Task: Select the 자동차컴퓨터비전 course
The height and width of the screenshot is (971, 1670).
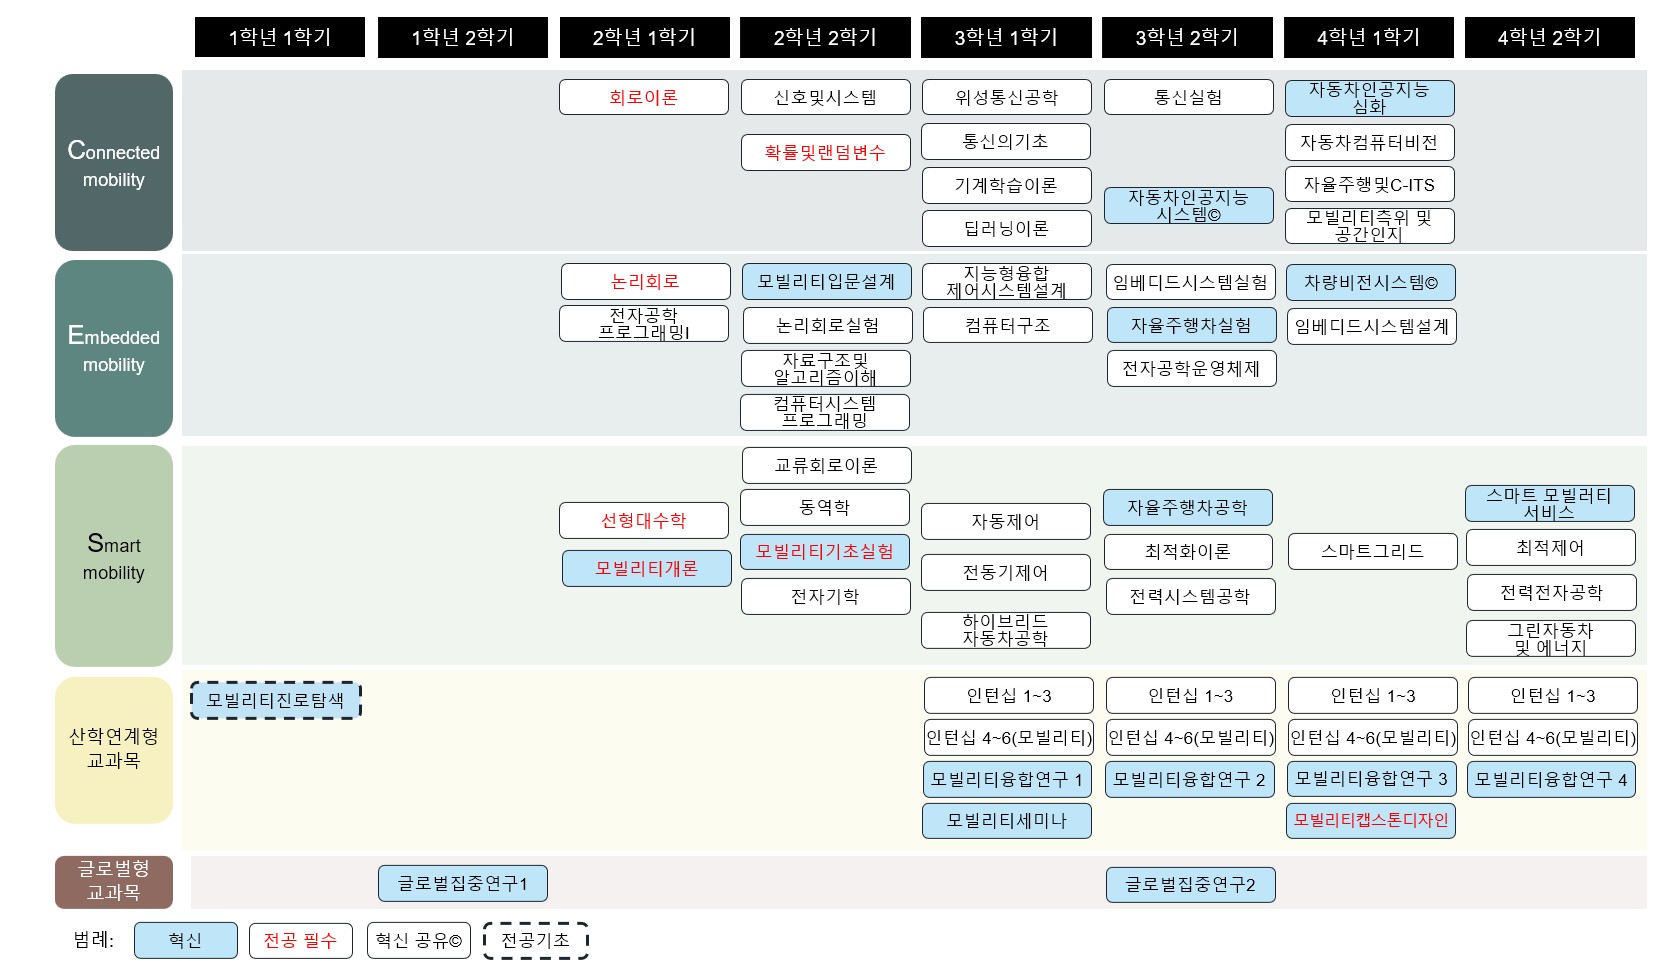Action: [x=1369, y=143]
